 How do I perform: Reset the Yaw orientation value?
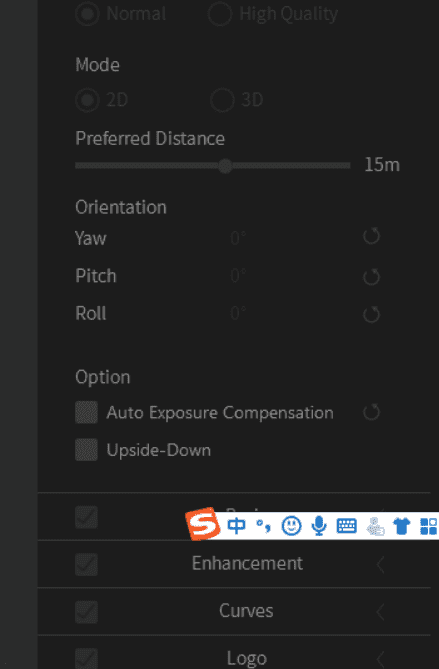click(x=371, y=236)
